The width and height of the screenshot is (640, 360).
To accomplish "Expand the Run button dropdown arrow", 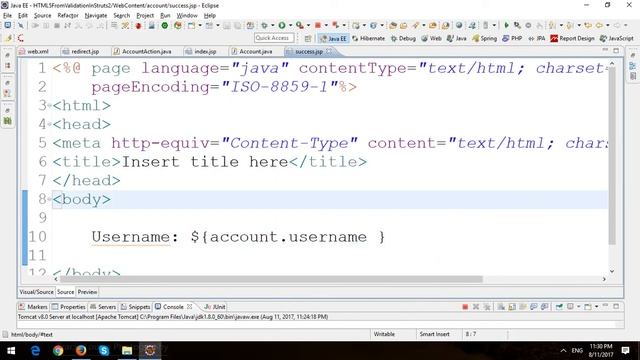I will tap(290, 25).
